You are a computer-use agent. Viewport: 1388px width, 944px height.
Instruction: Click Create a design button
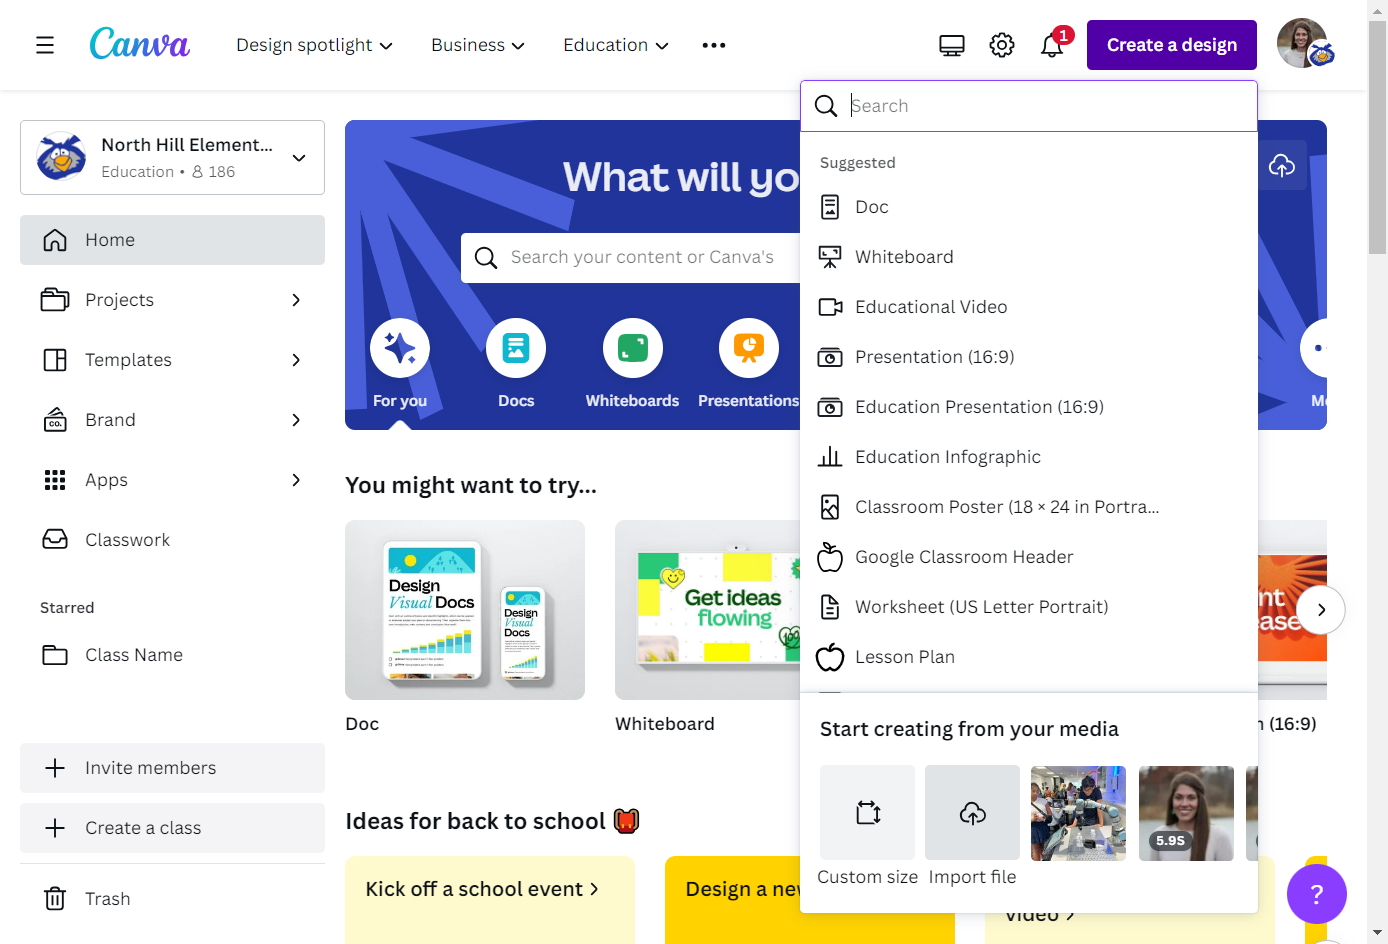[1172, 45]
